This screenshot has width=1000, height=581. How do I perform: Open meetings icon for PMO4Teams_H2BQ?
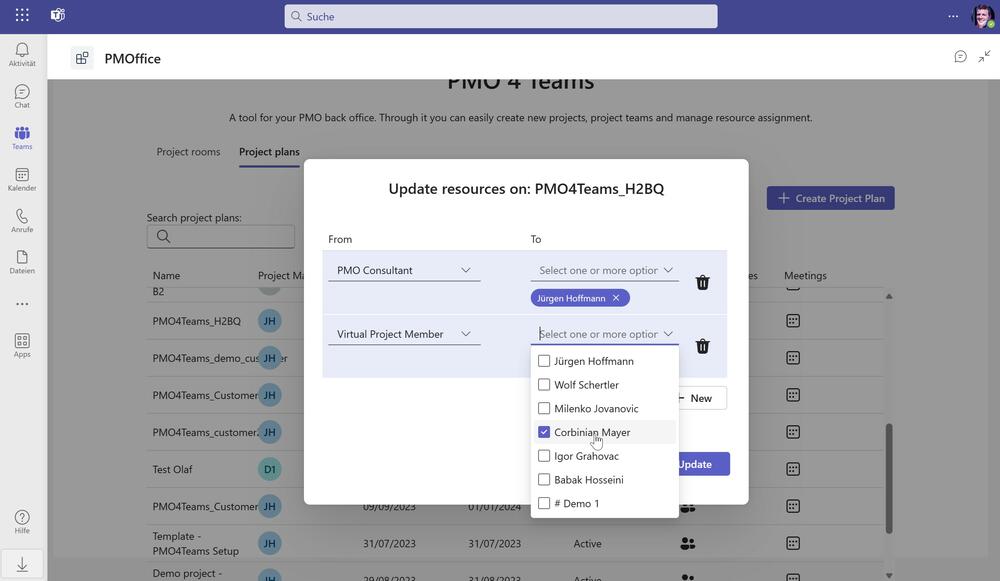pyautogui.click(x=793, y=321)
